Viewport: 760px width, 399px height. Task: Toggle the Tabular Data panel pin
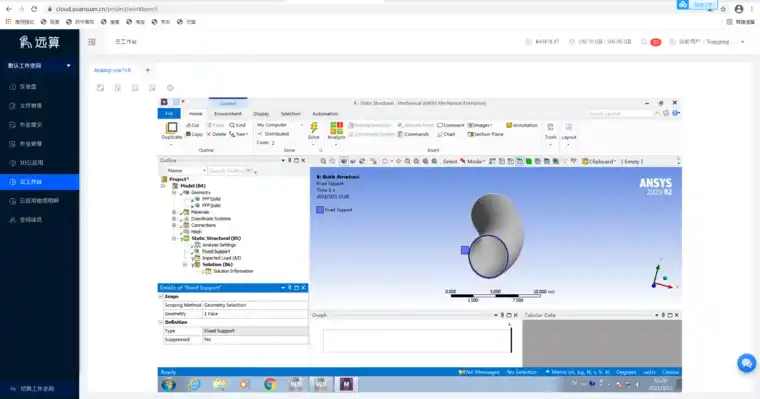coord(663,315)
